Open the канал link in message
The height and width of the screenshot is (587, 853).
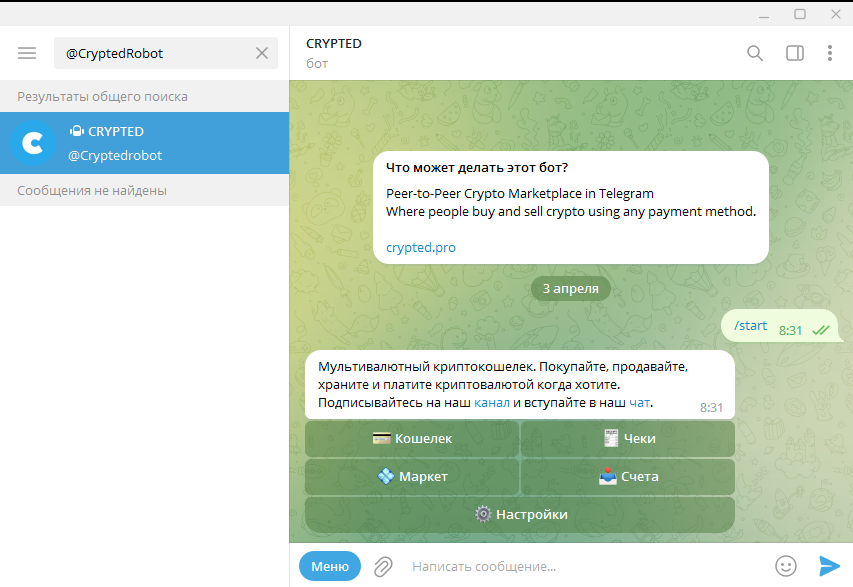point(491,402)
